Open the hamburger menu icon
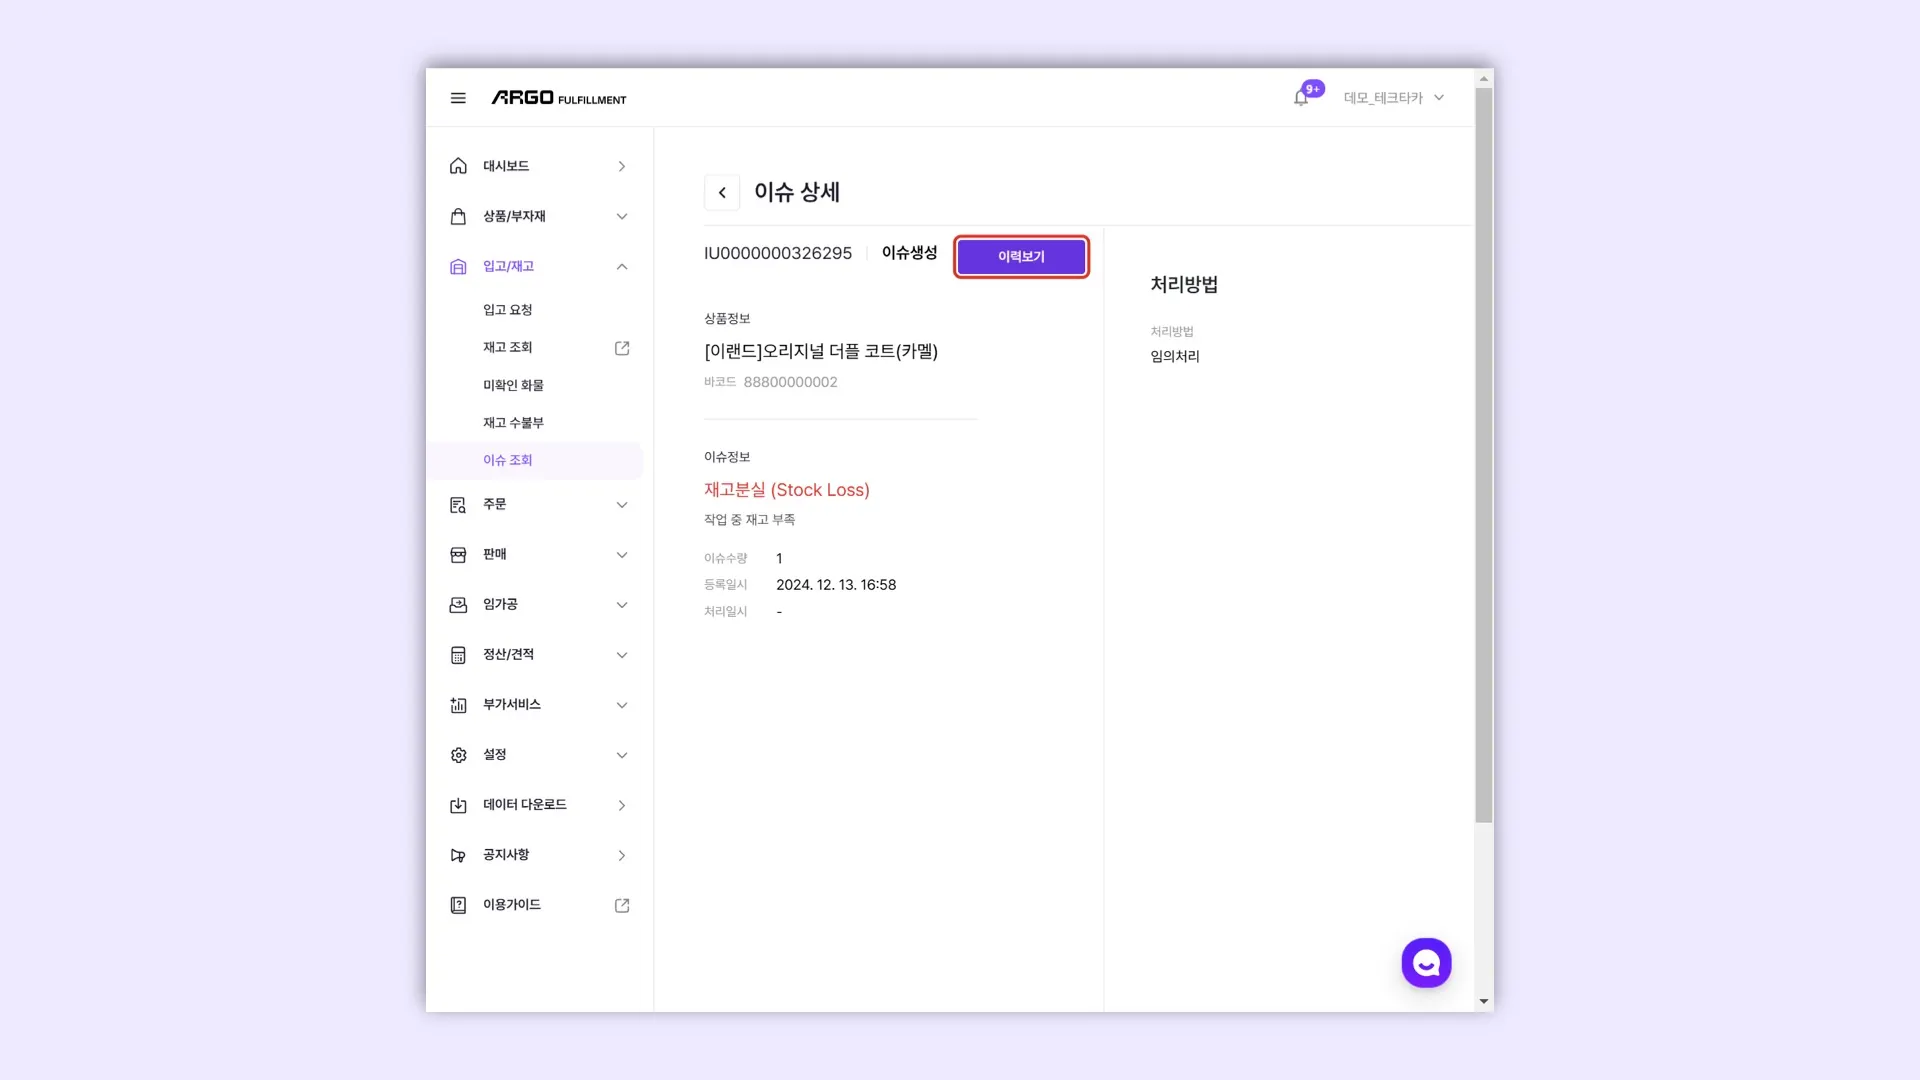 (x=458, y=98)
